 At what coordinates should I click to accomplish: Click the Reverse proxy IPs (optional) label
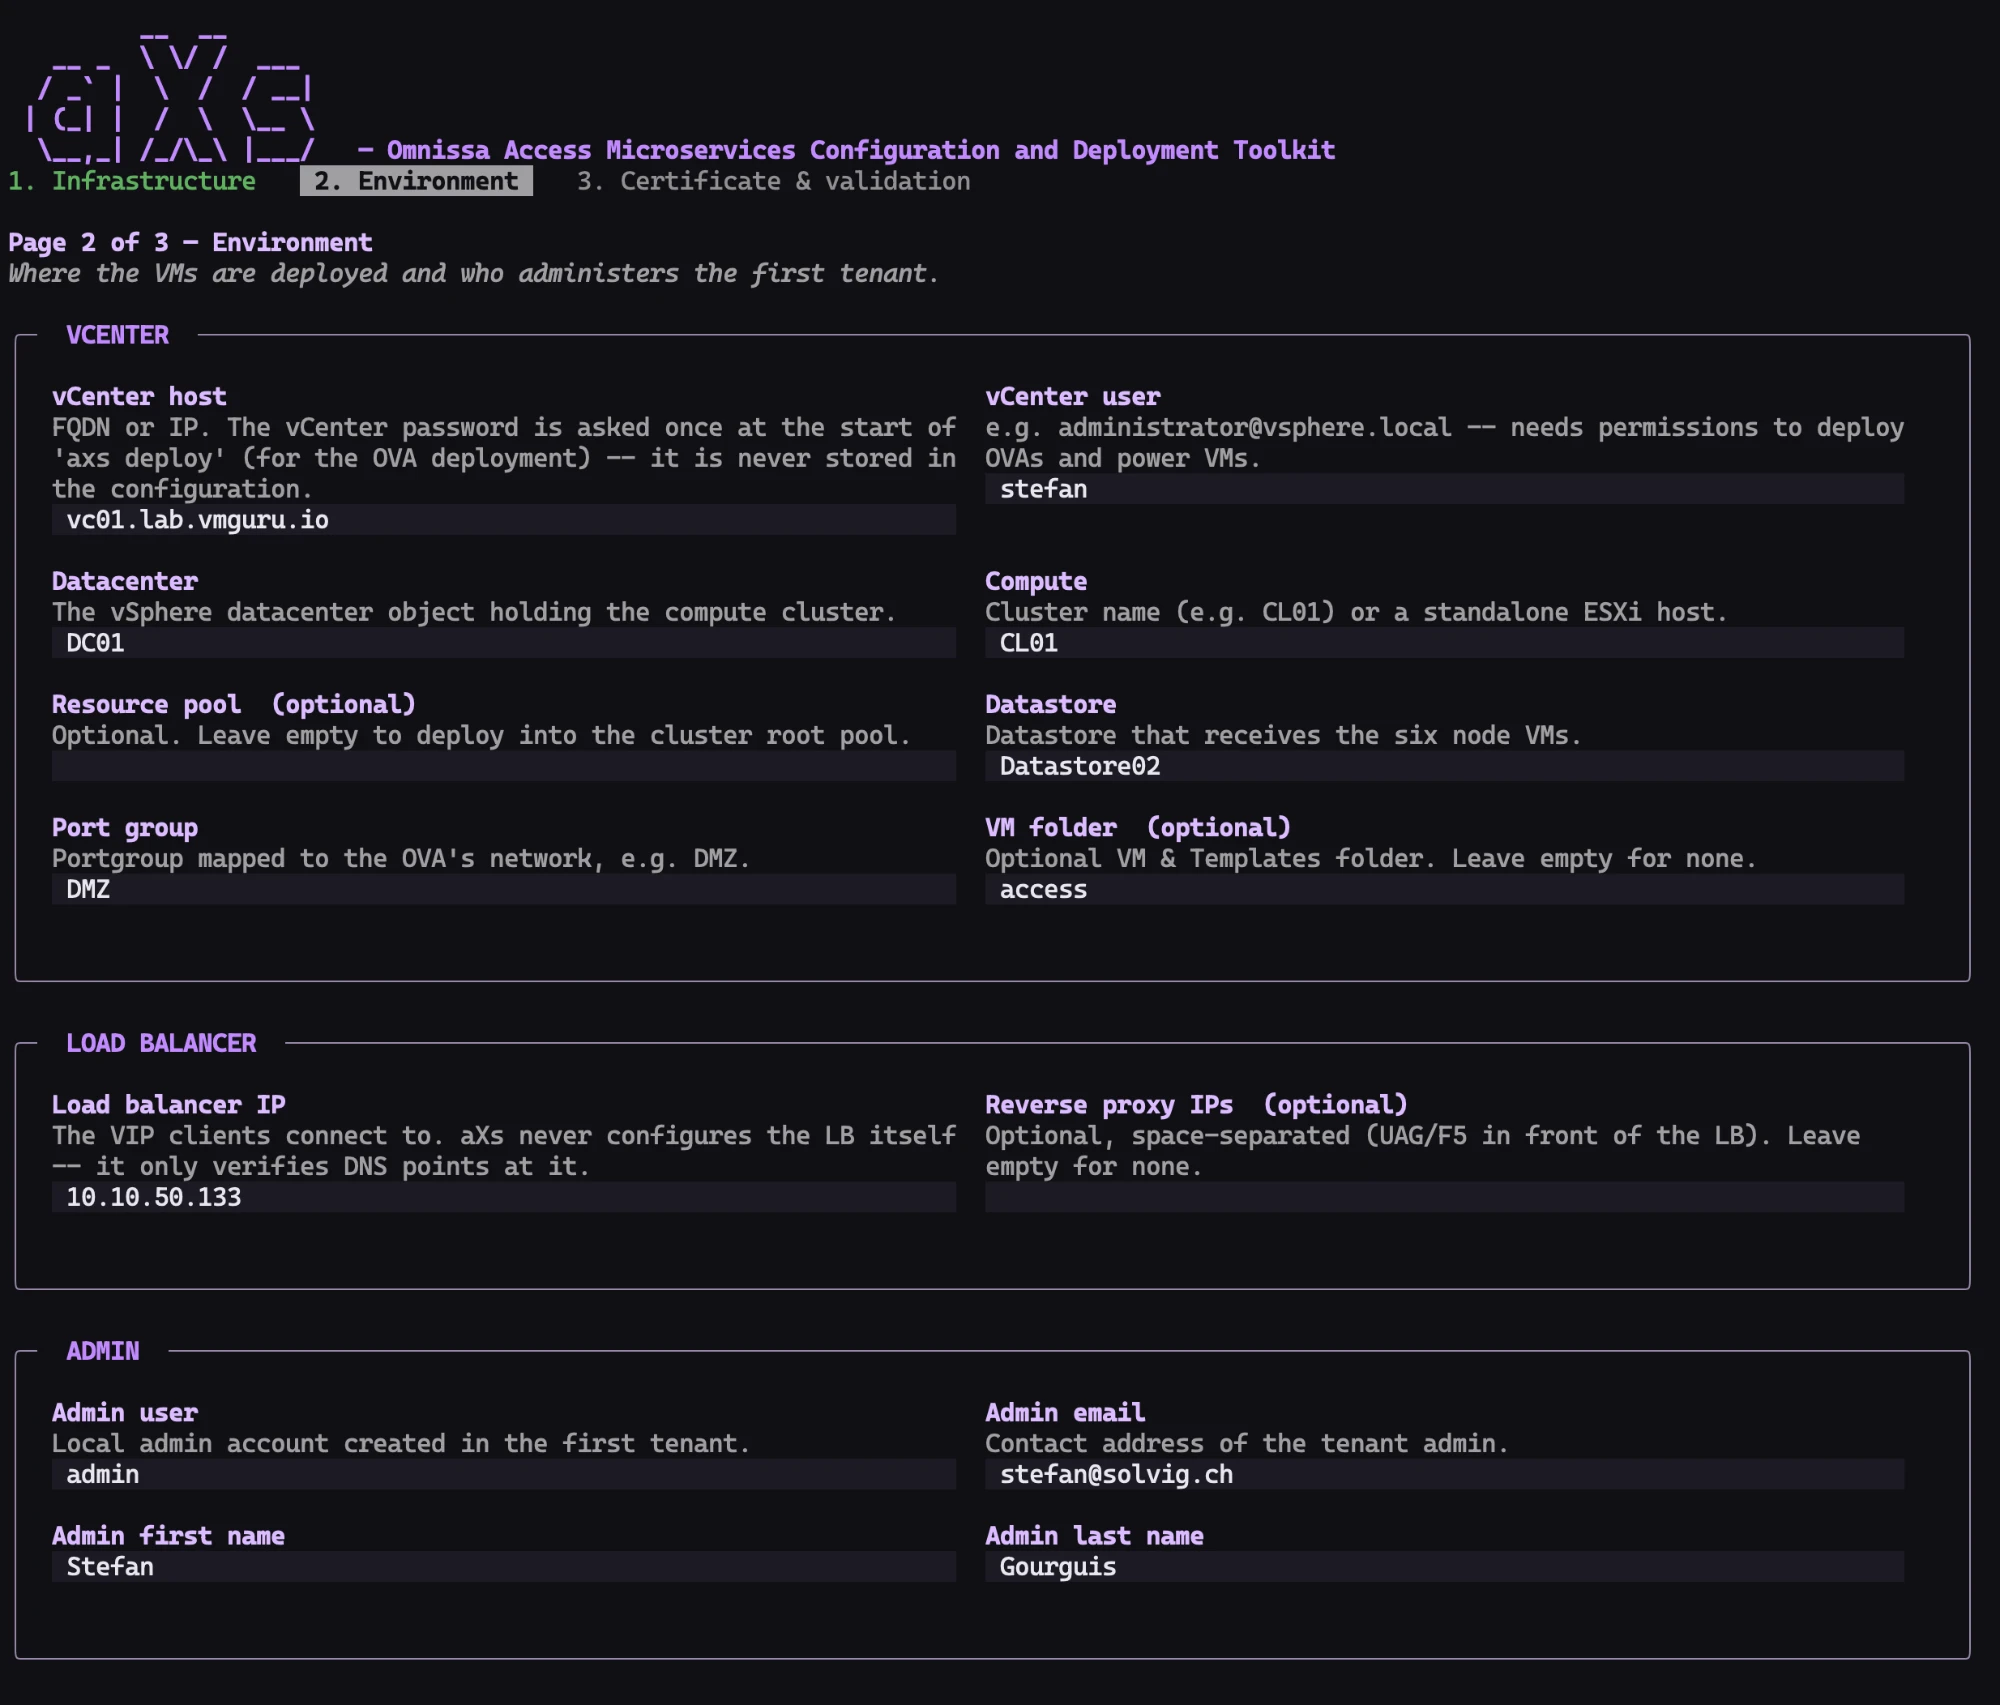[1197, 1105]
